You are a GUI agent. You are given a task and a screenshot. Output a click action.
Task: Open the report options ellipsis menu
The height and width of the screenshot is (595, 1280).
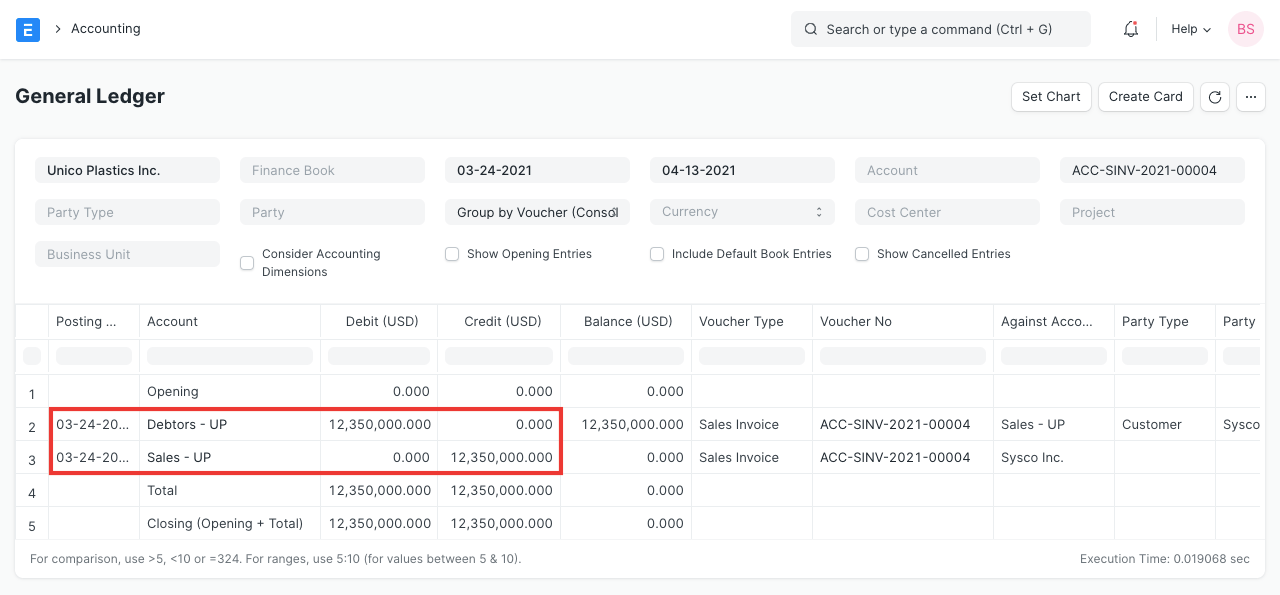(1250, 96)
